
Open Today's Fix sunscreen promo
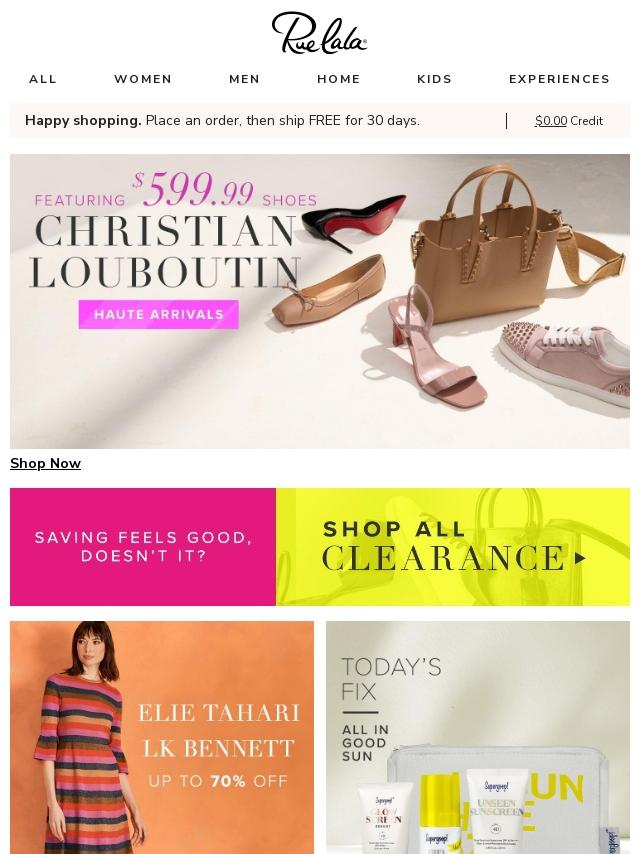478,737
